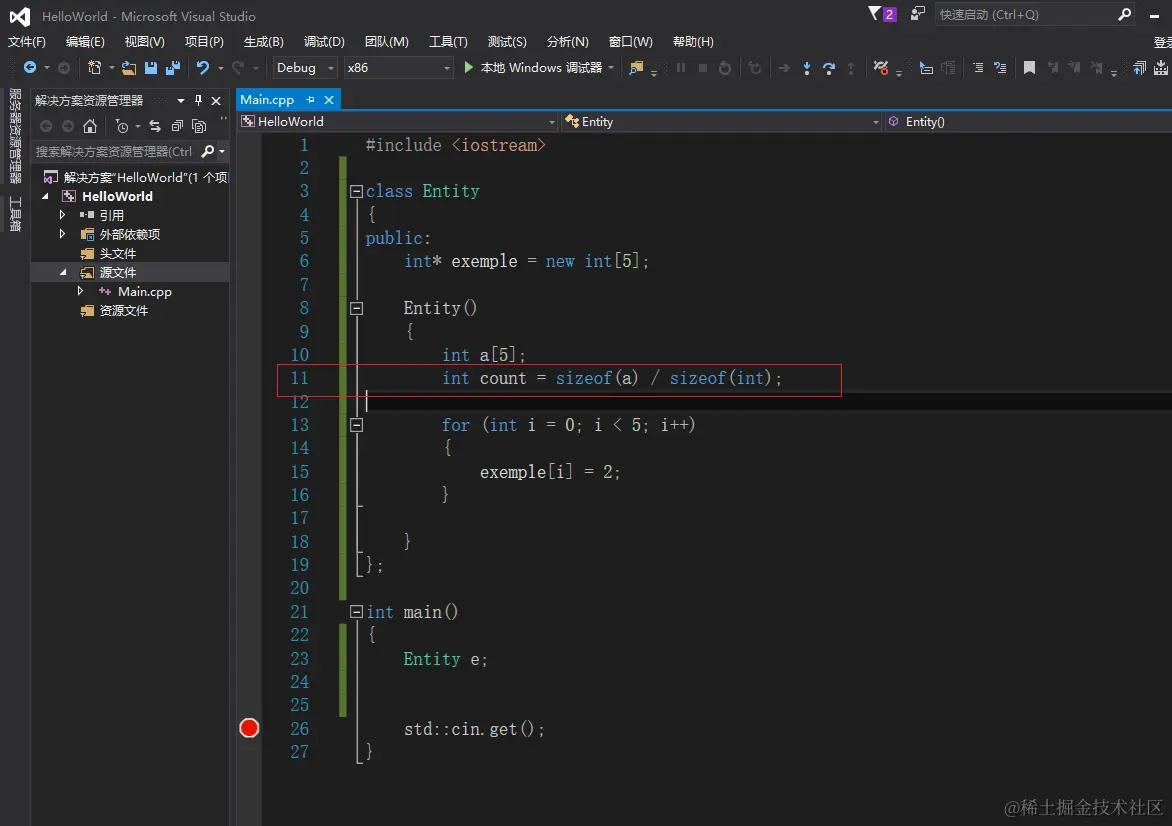Click the Step Into debug icon
Image resolution: width=1172 pixels, height=826 pixels.
(806, 68)
